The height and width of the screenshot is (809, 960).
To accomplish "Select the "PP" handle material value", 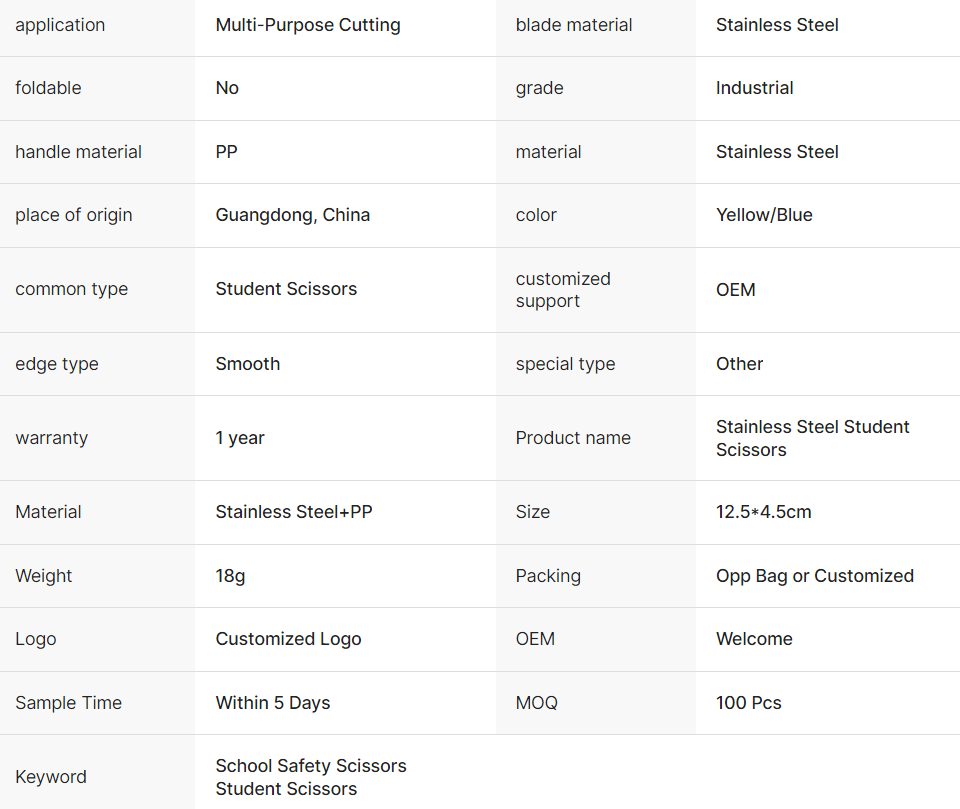I will click(227, 152).
